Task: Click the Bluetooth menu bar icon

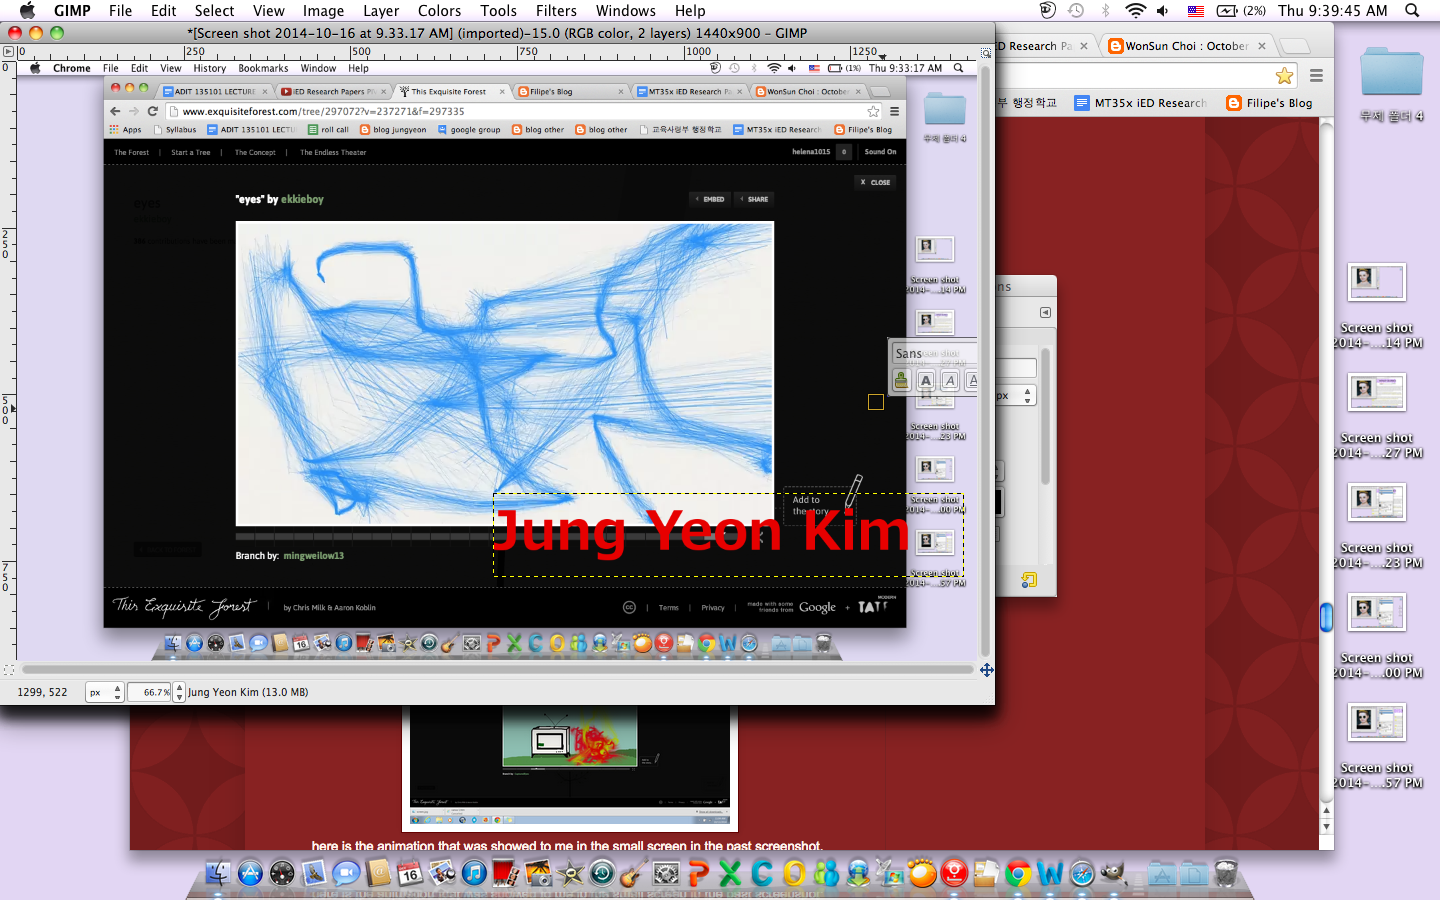Action: tap(1106, 11)
